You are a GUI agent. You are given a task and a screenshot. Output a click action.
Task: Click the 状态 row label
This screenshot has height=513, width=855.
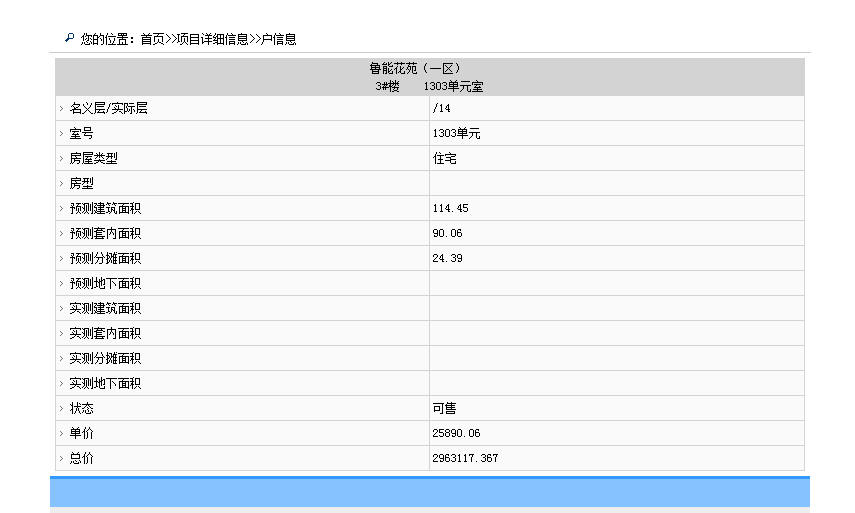[81, 408]
